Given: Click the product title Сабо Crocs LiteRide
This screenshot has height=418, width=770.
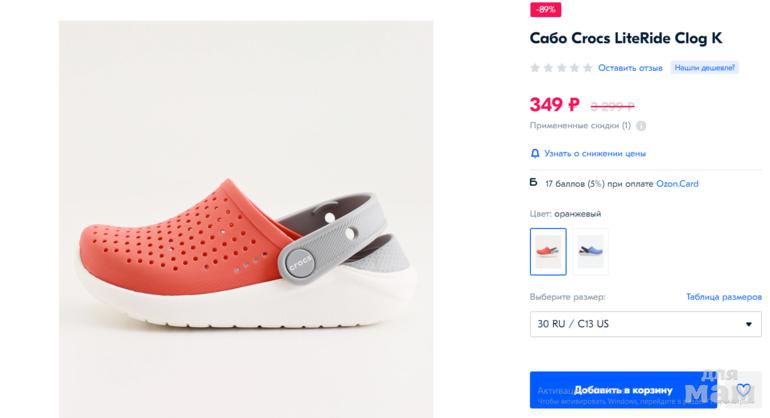Looking at the screenshot, I should (625, 38).
